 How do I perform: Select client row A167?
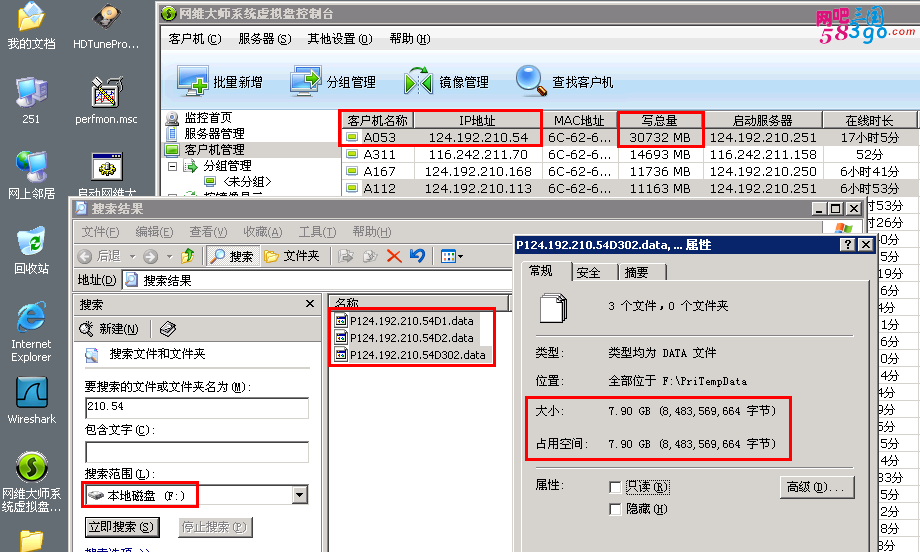pos(629,171)
